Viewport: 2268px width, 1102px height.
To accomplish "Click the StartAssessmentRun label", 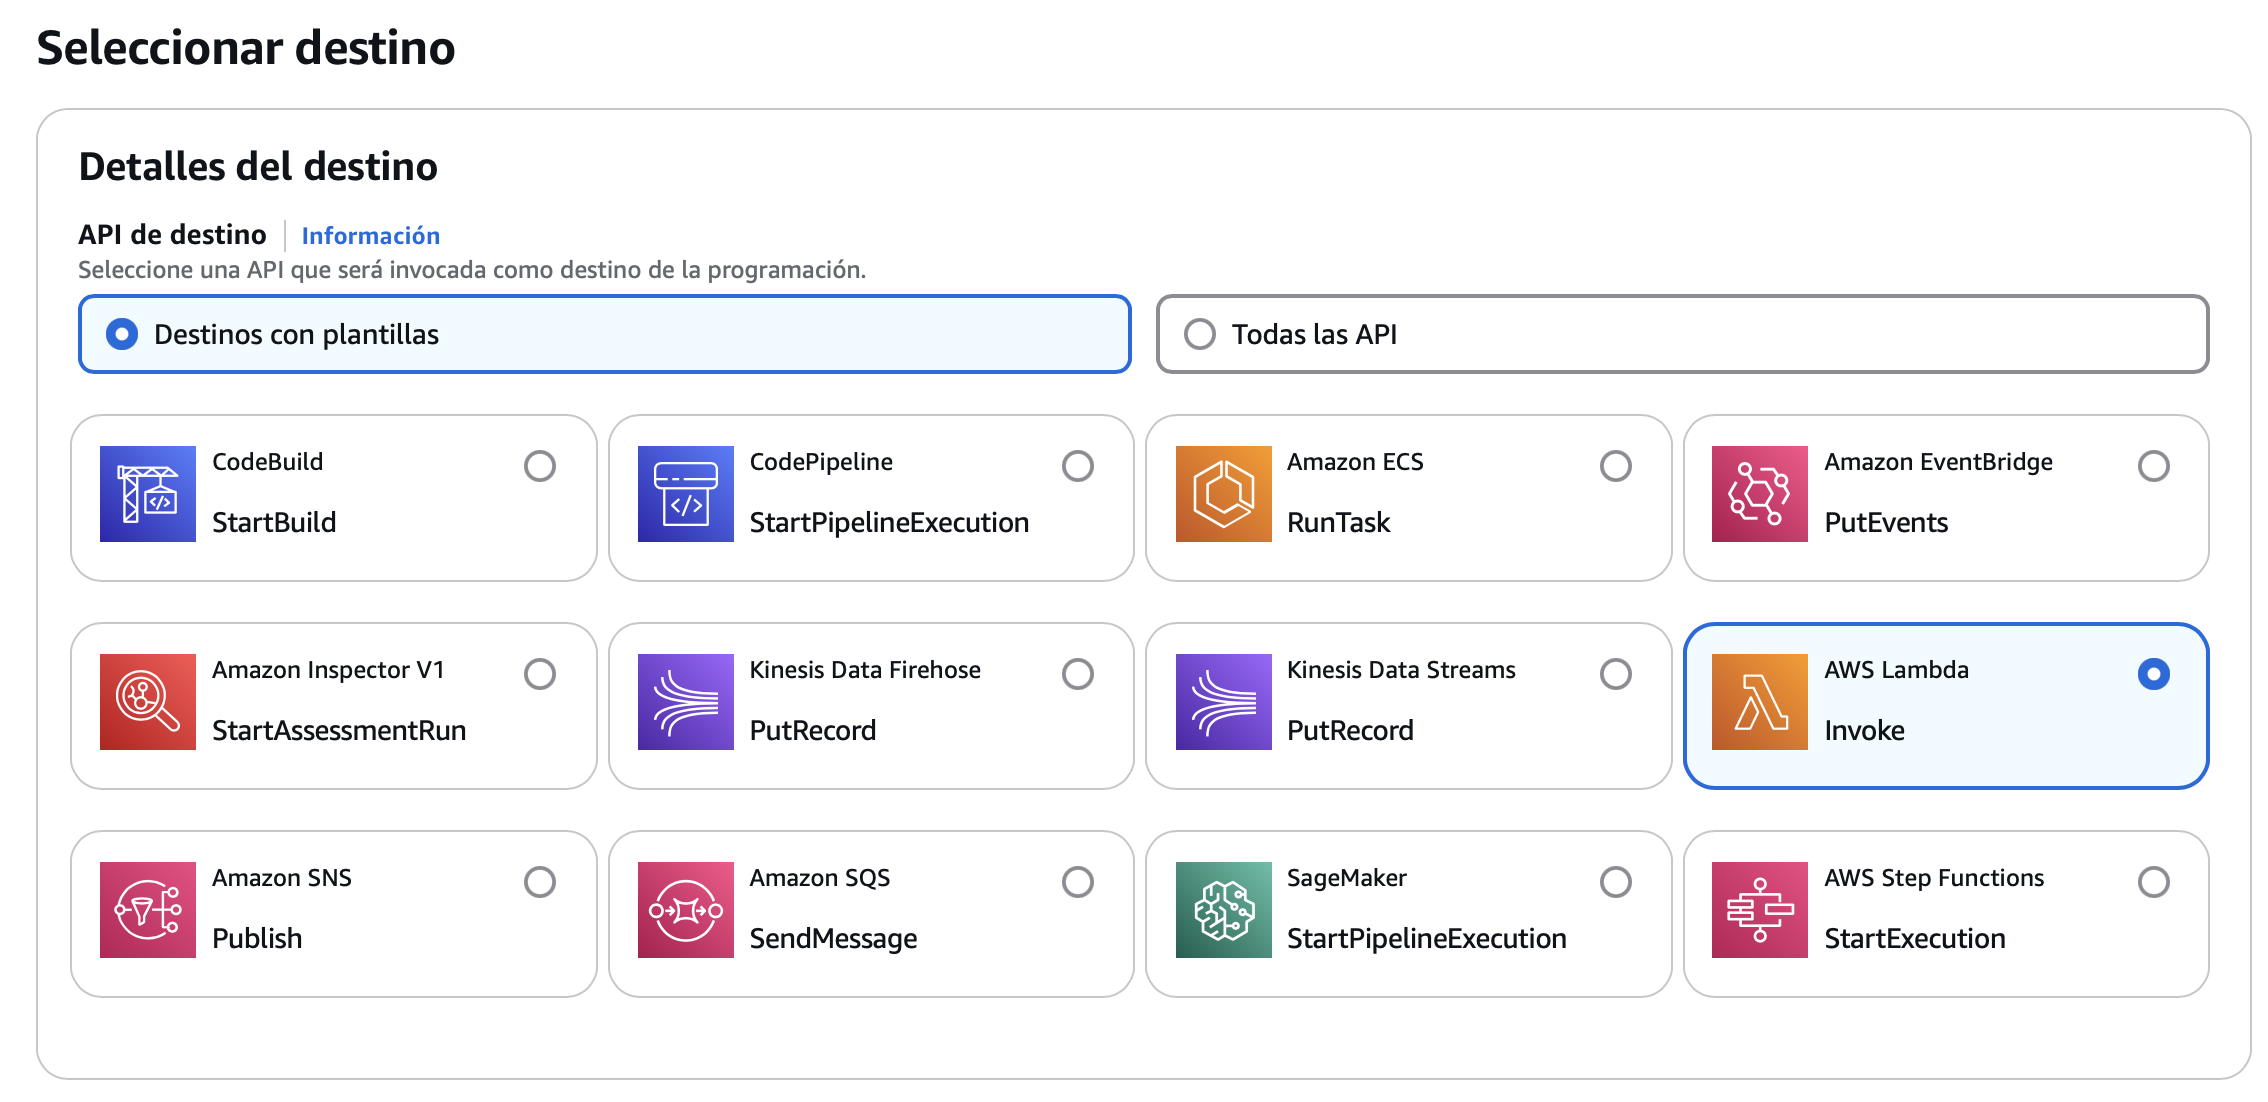I will pos(339,730).
